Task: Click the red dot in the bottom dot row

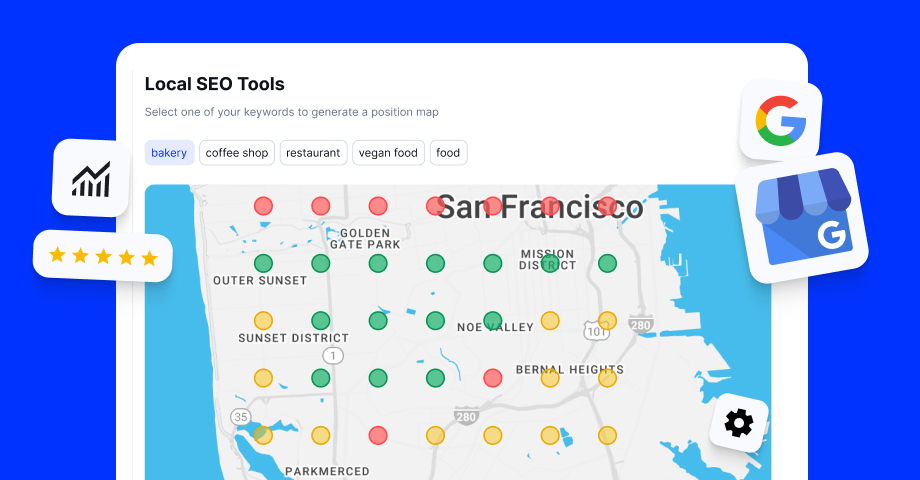Action: [378, 435]
